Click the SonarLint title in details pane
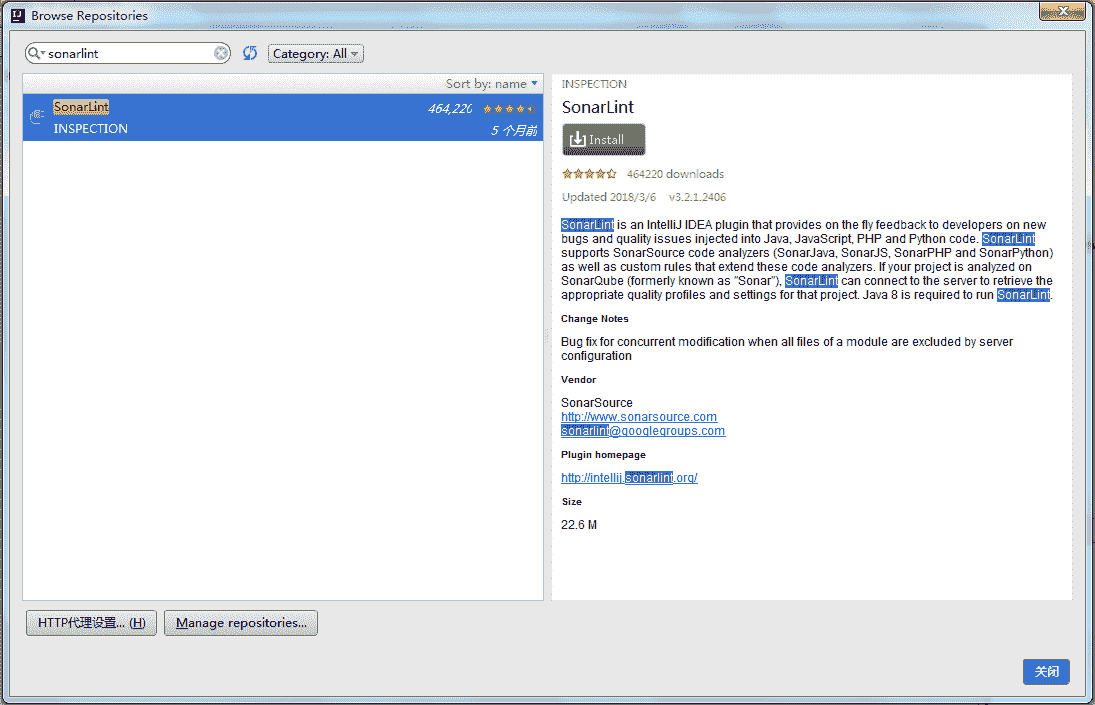Screen dimensions: 1095x705 point(598,107)
